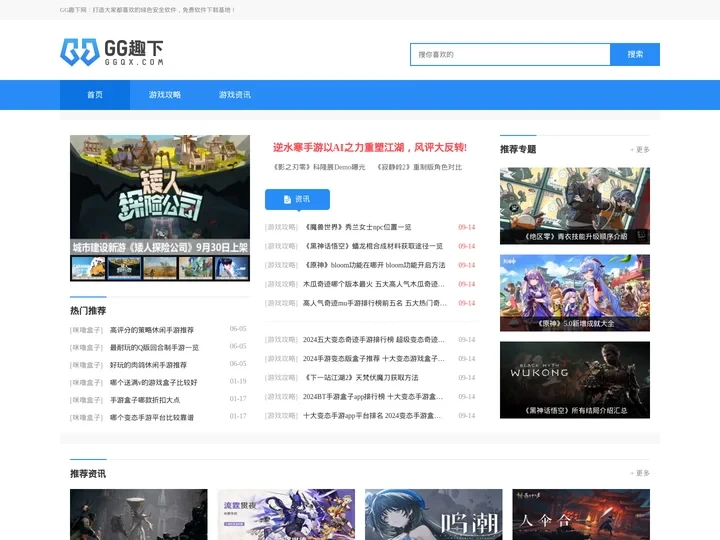Select the desert scene carousel thumbnail

click(x=160, y=268)
